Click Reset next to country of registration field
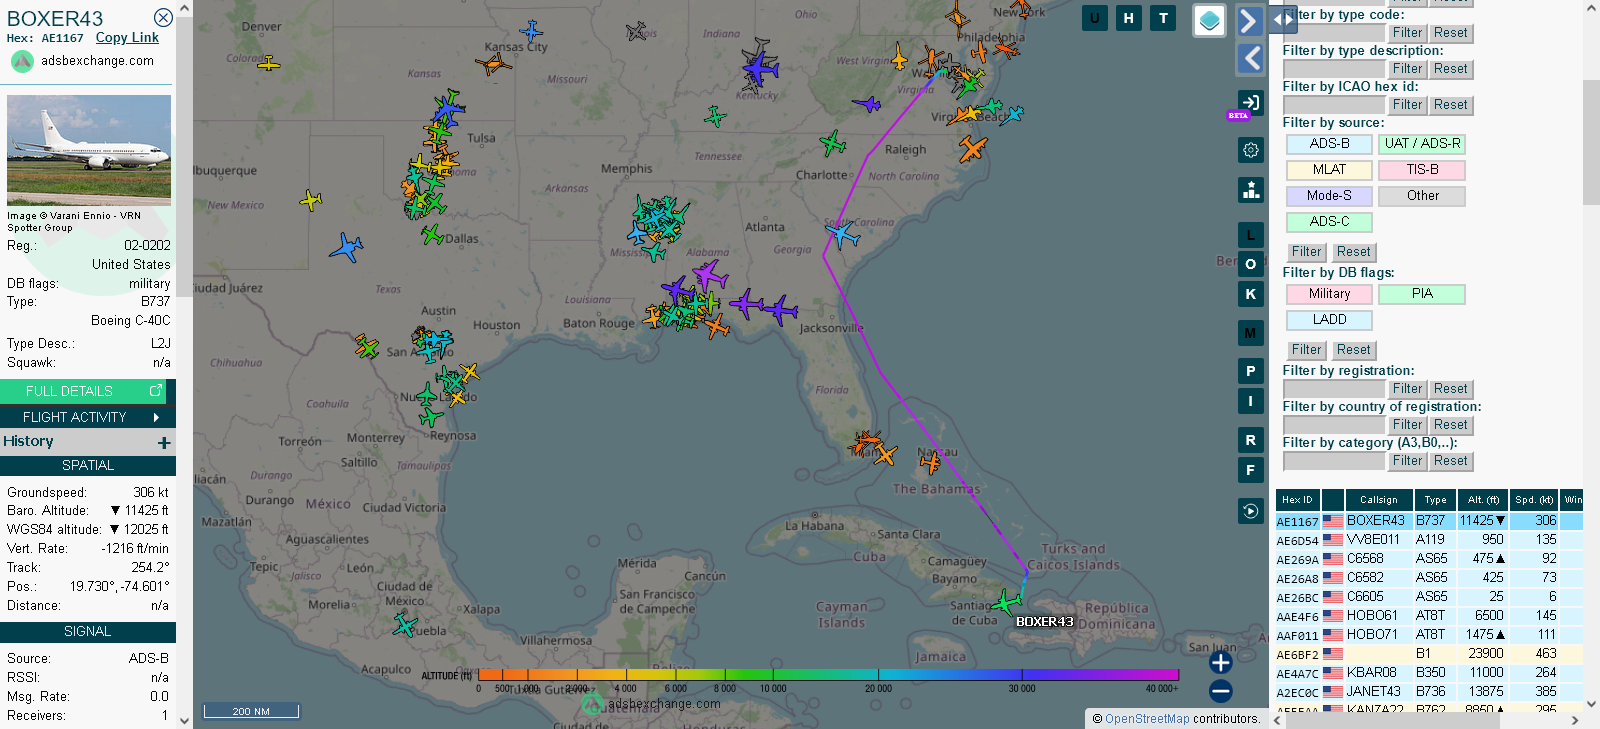Screen dimensions: 1600x729 pyautogui.click(x=1450, y=425)
